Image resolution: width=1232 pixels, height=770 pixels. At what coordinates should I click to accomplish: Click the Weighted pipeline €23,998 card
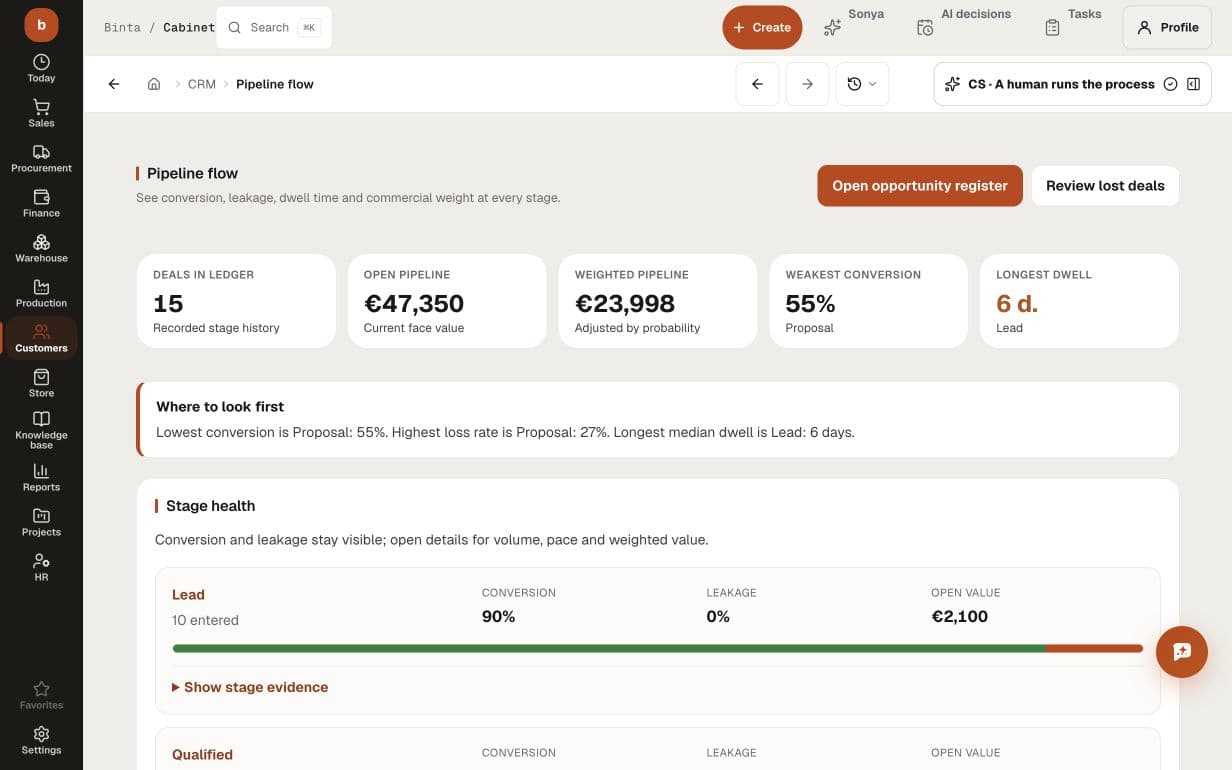point(658,301)
